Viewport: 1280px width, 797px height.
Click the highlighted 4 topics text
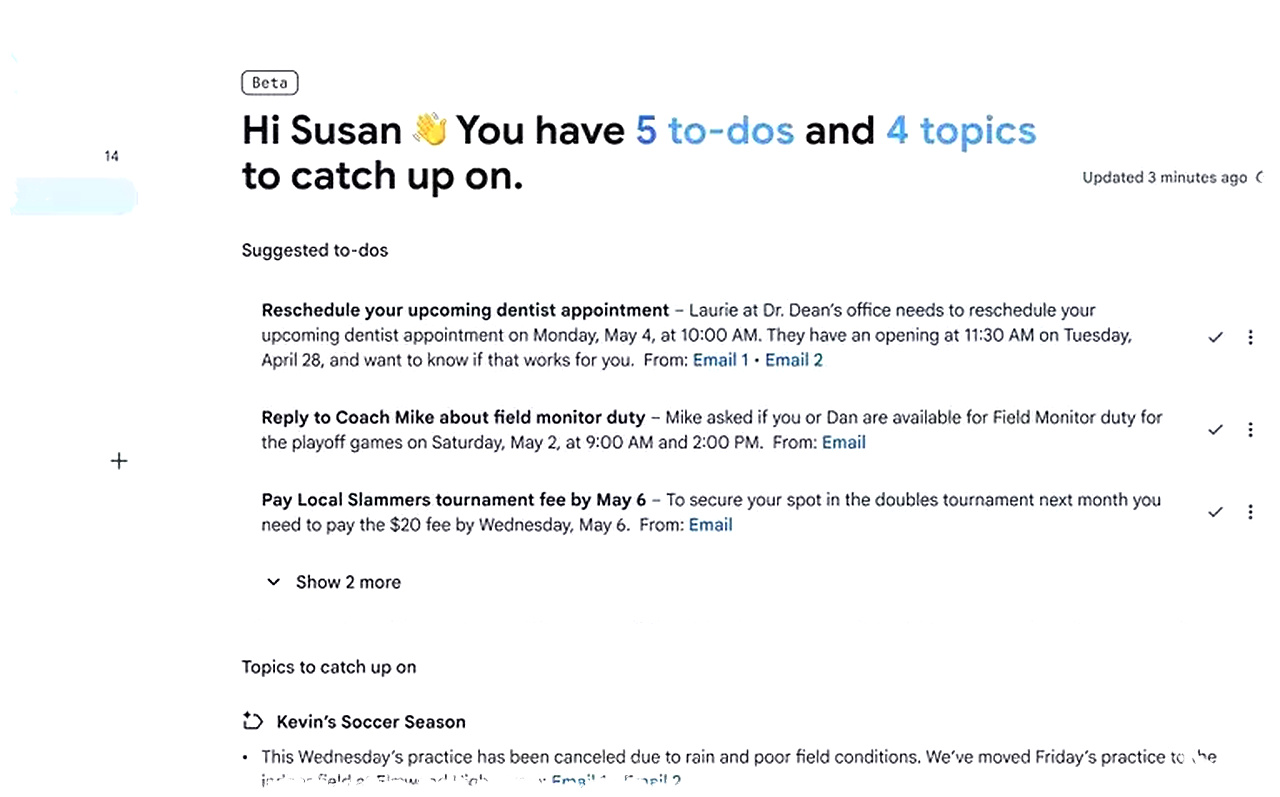click(x=960, y=131)
